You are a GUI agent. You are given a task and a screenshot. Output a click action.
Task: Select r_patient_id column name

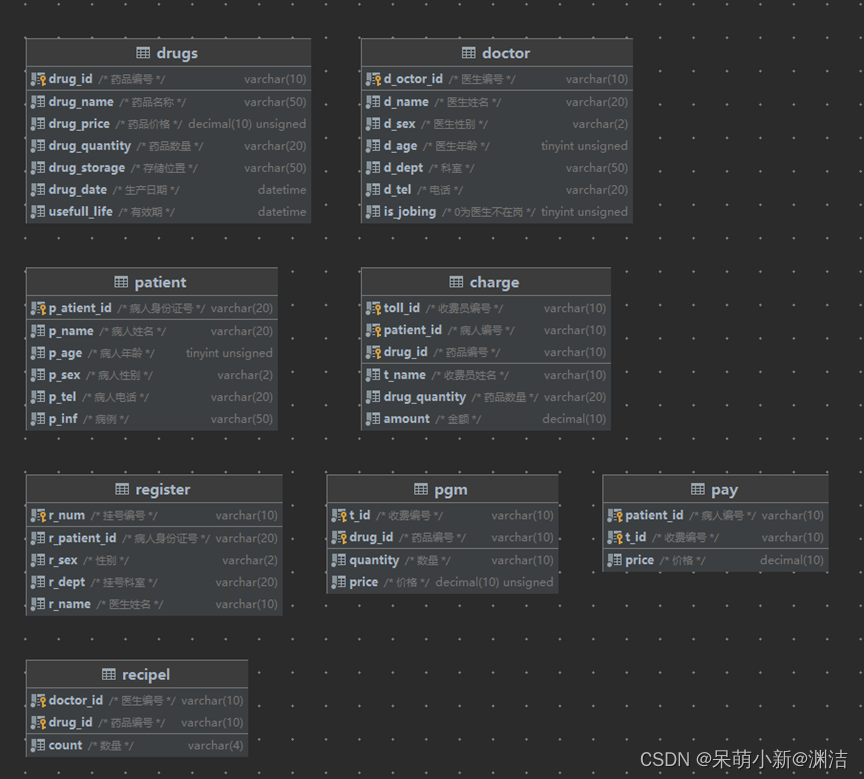pos(83,538)
